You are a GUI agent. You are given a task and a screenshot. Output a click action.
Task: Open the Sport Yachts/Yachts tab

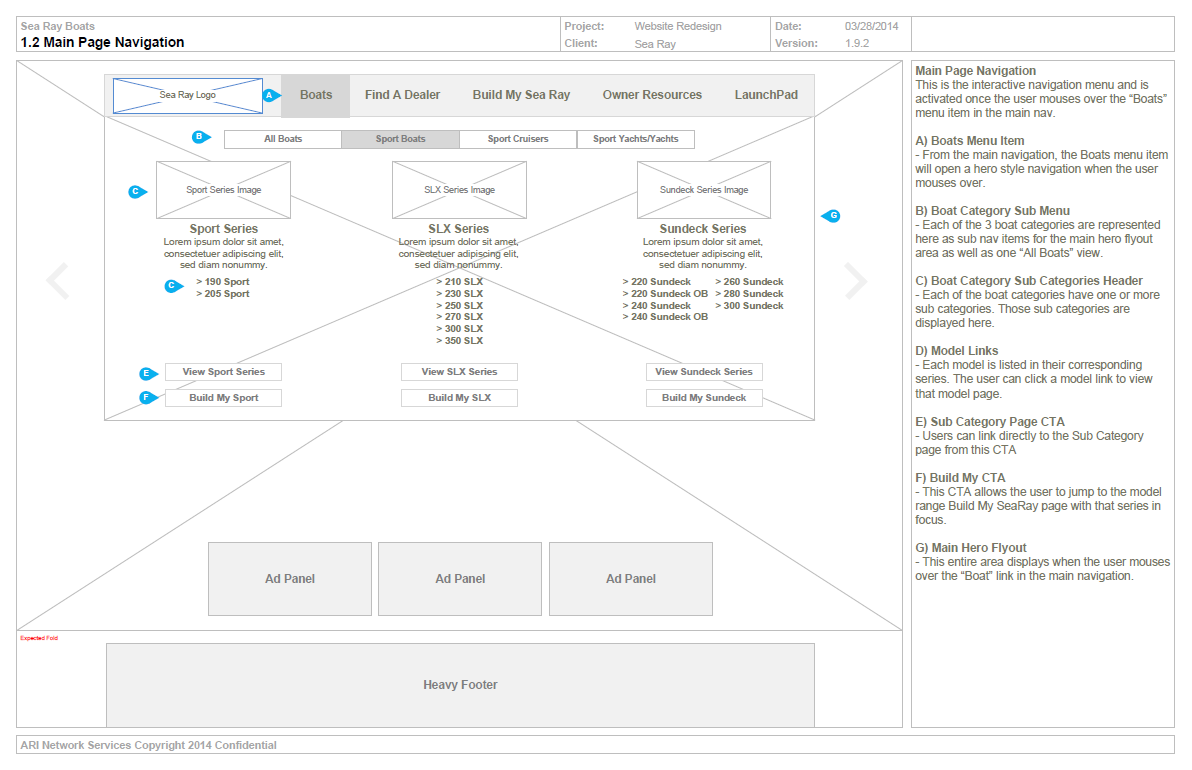[636, 139]
